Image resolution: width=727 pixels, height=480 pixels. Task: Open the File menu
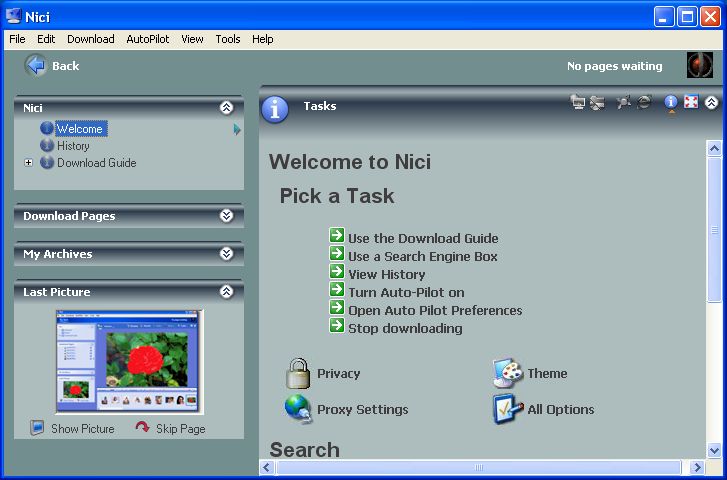click(x=17, y=39)
